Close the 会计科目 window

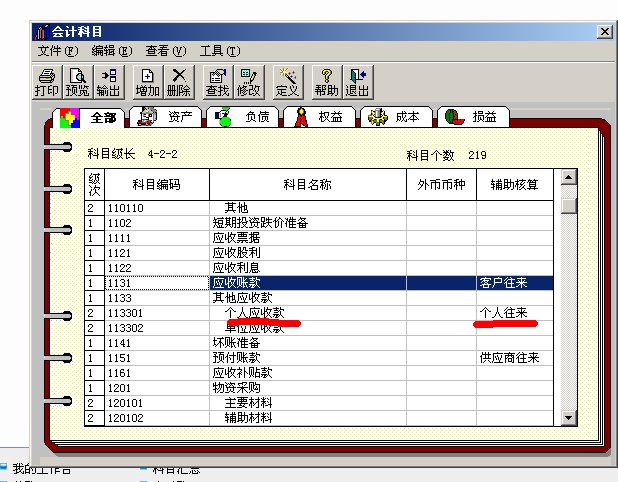(x=605, y=32)
